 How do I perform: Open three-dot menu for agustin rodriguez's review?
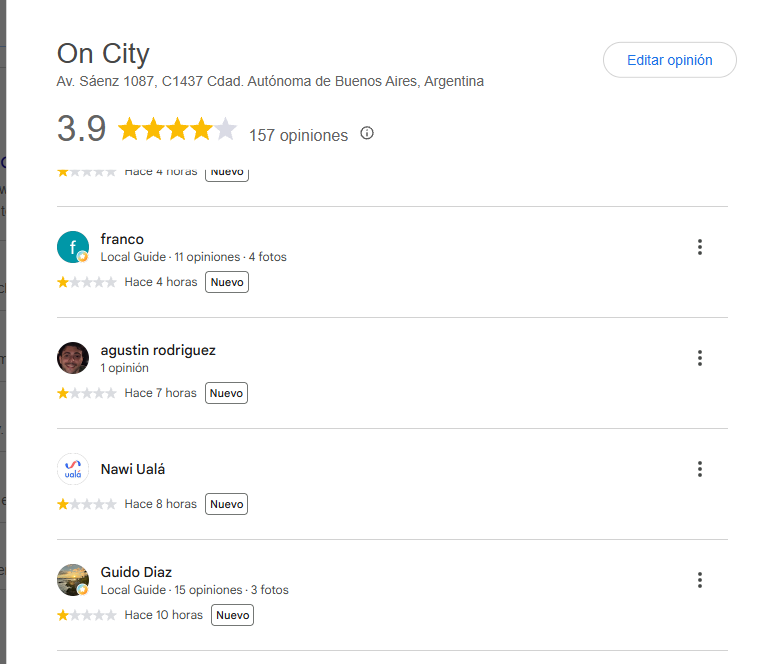(699, 358)
